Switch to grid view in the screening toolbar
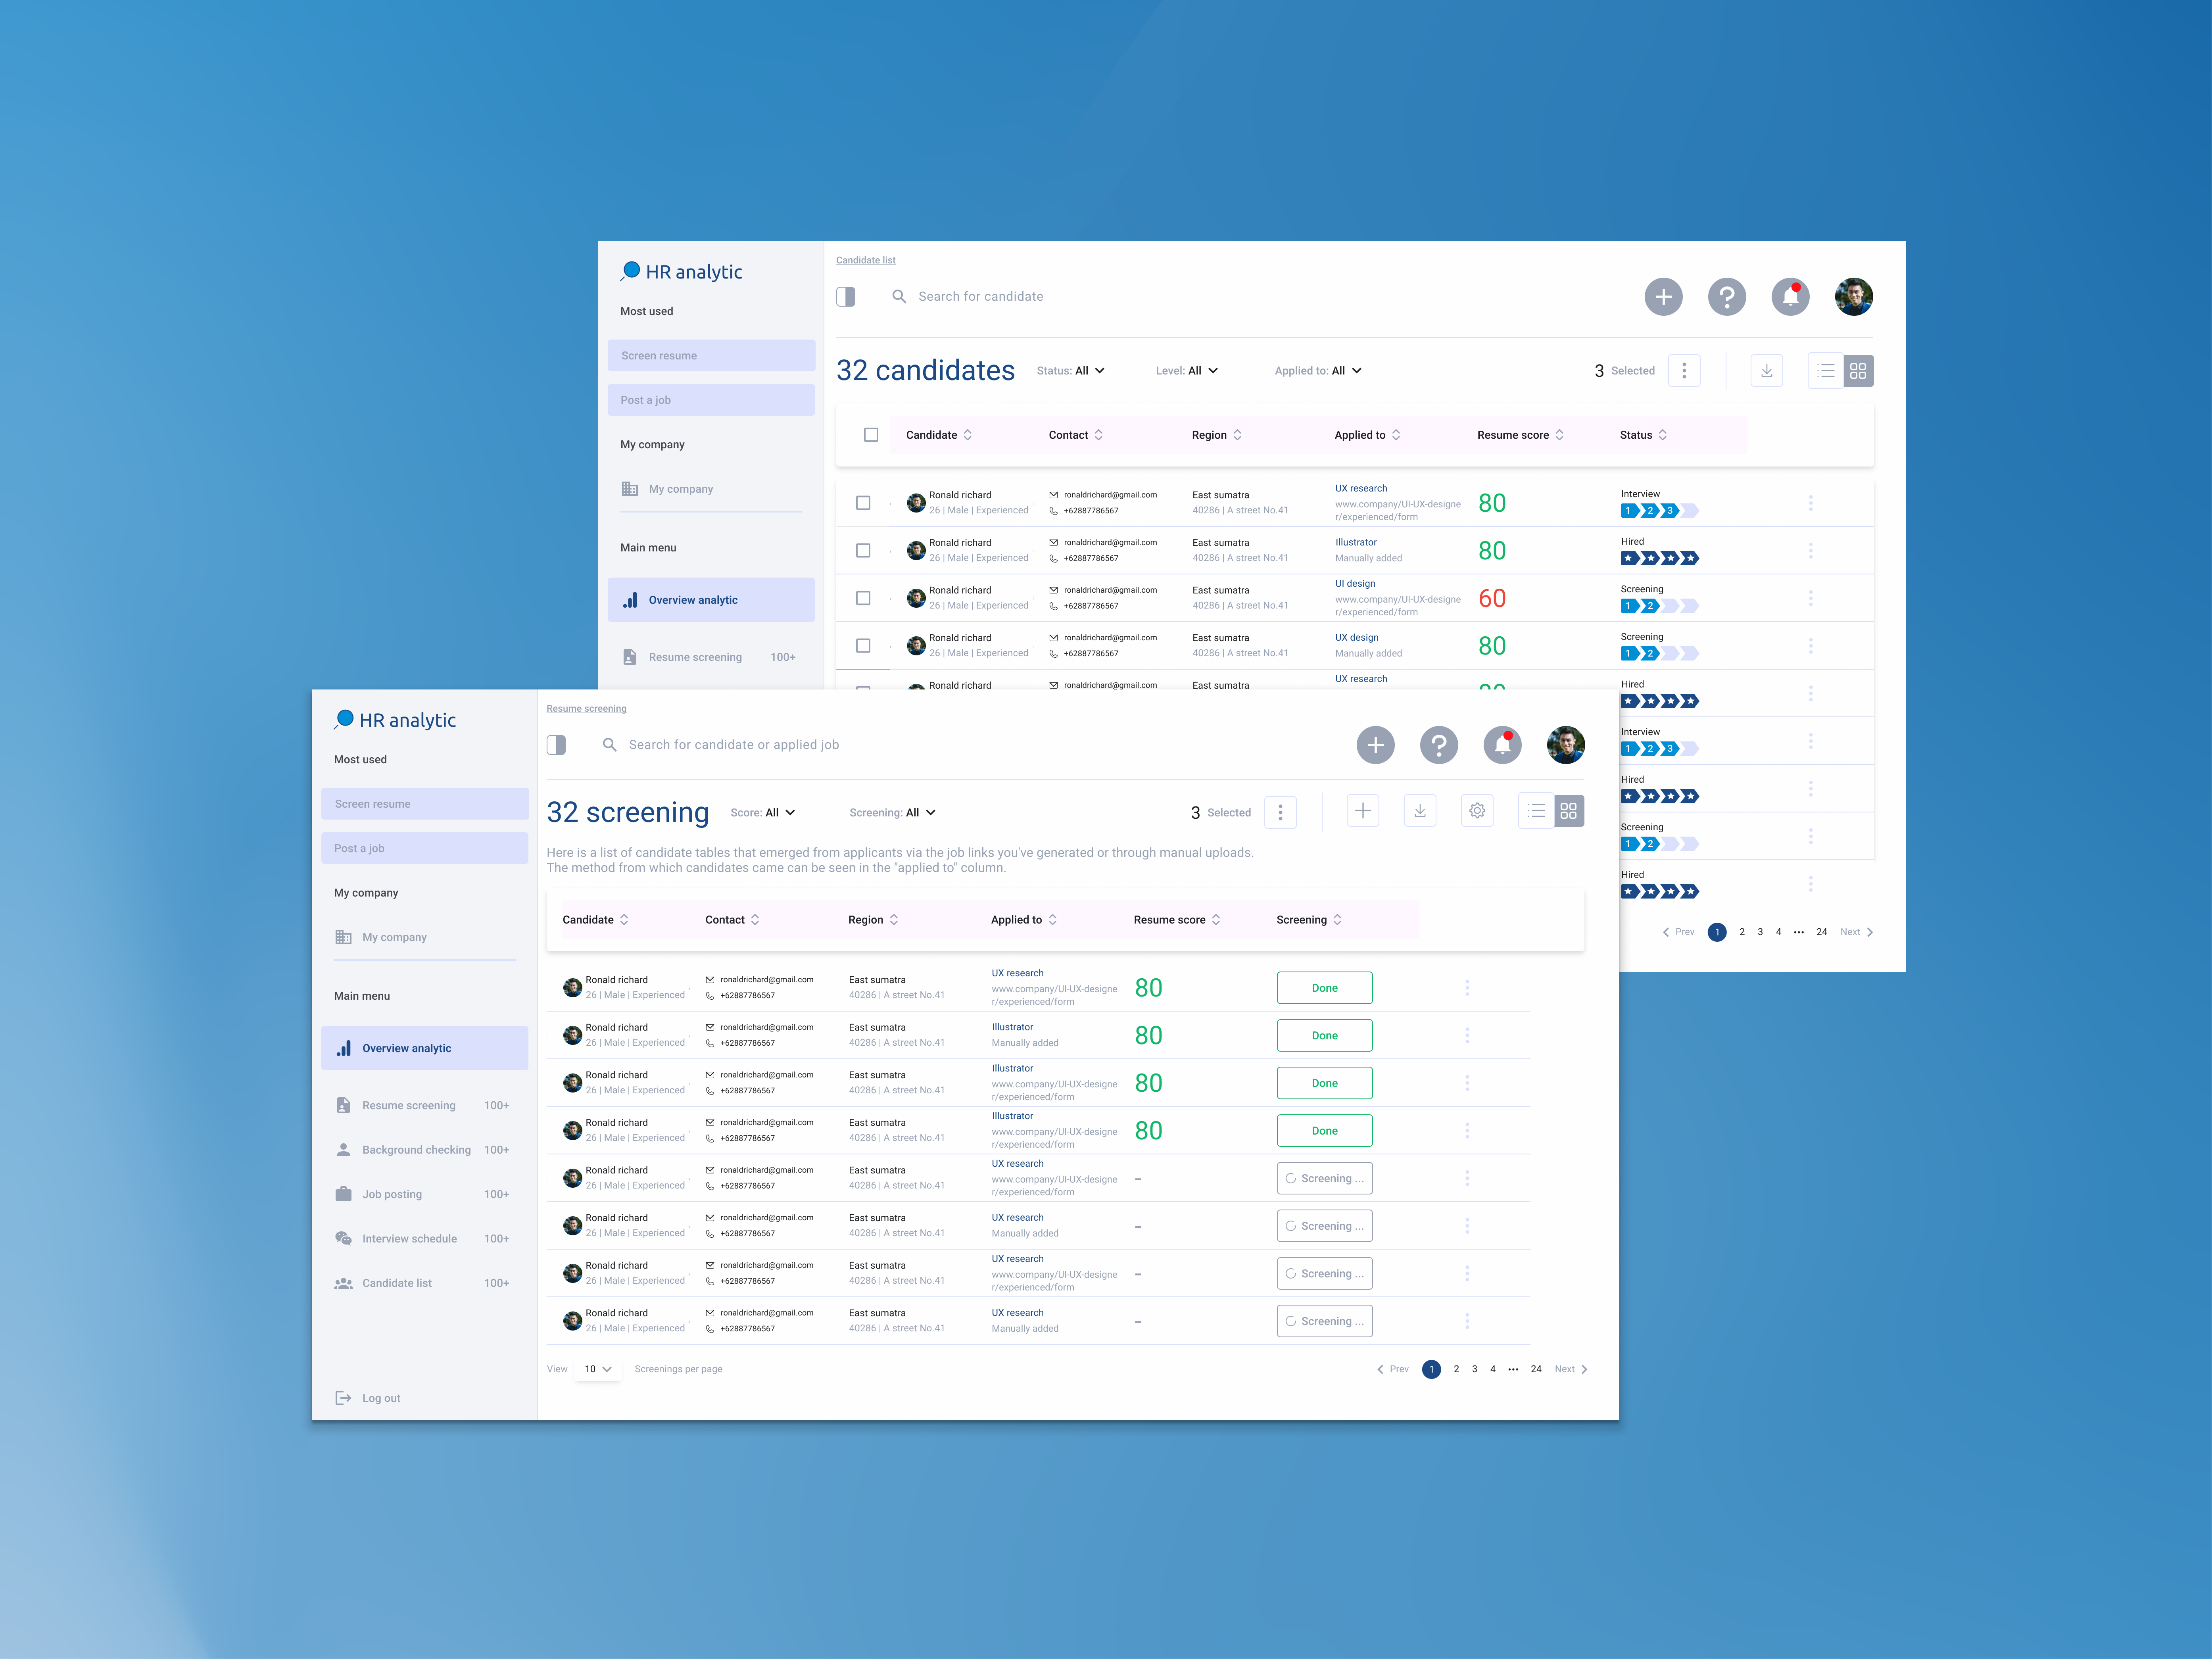Image resolution: width=2212 pixels, height=1659 pixels. (1568, 811)
